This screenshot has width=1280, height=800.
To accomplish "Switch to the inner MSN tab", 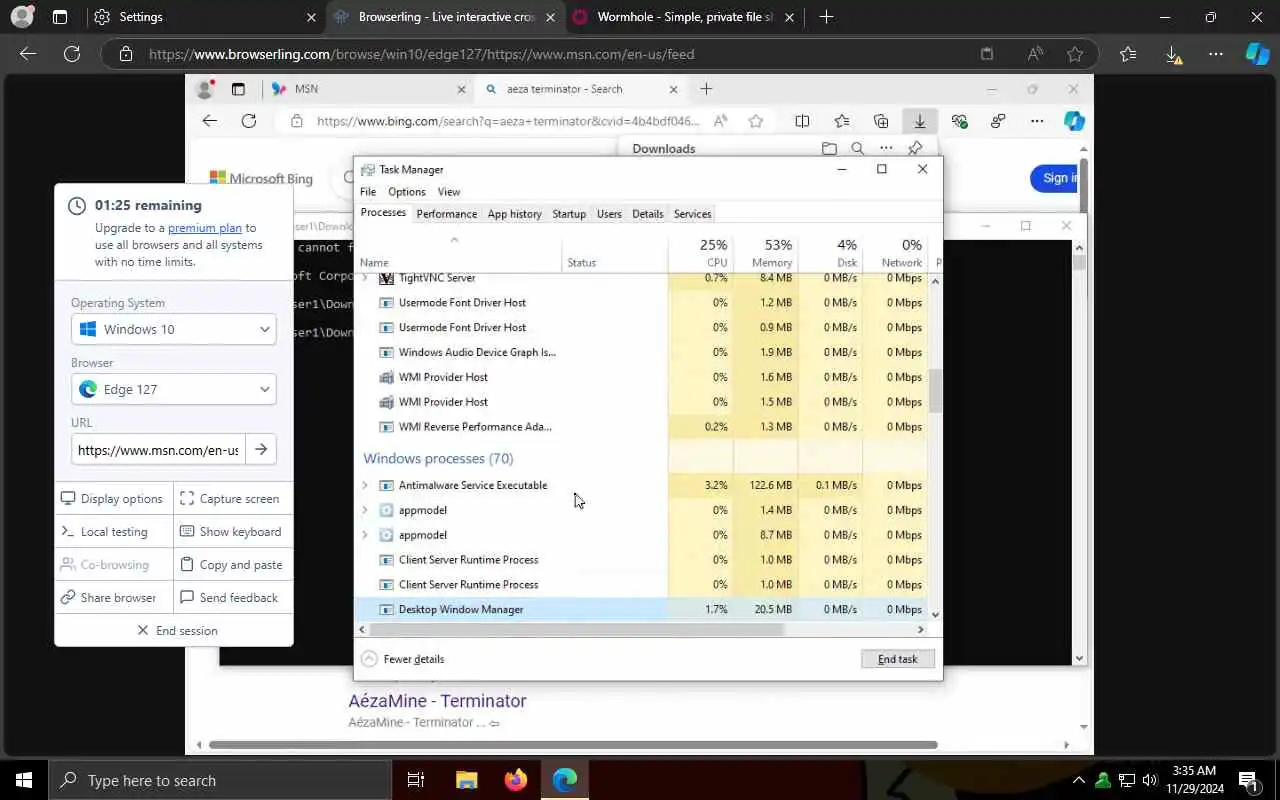I will tap(370, 89).
